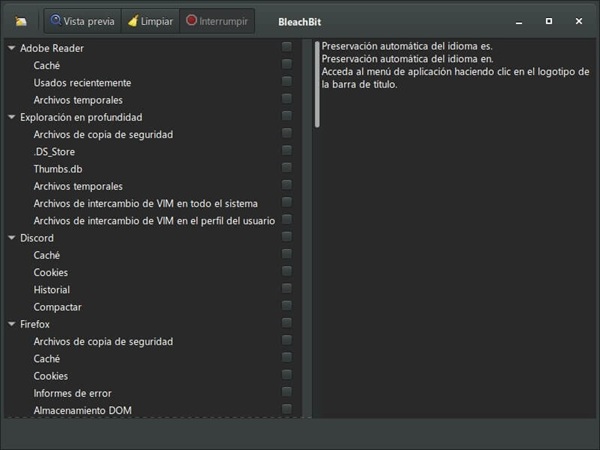Enable Caché under Adobe Reader
The height and width of the screenshot is (450, 600).
pyautogui.click(x=287, y=64)
